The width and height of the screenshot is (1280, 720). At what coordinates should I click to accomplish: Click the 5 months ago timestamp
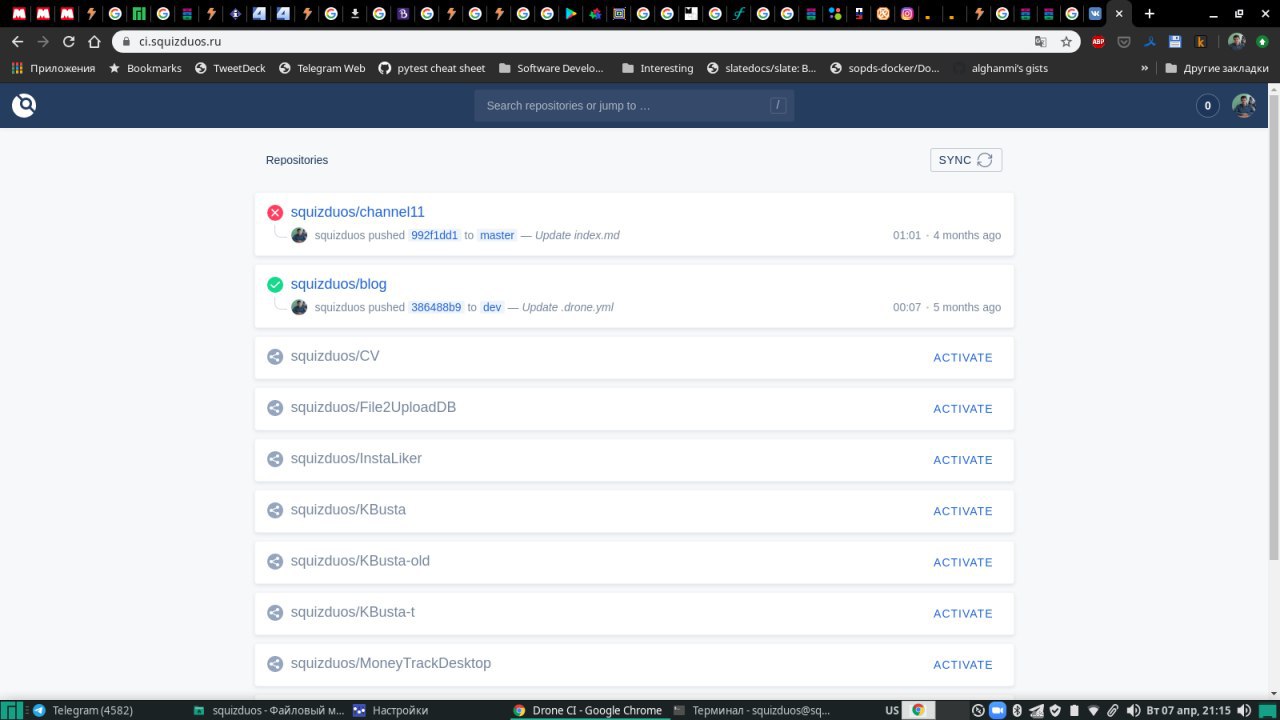coord(967,307)
